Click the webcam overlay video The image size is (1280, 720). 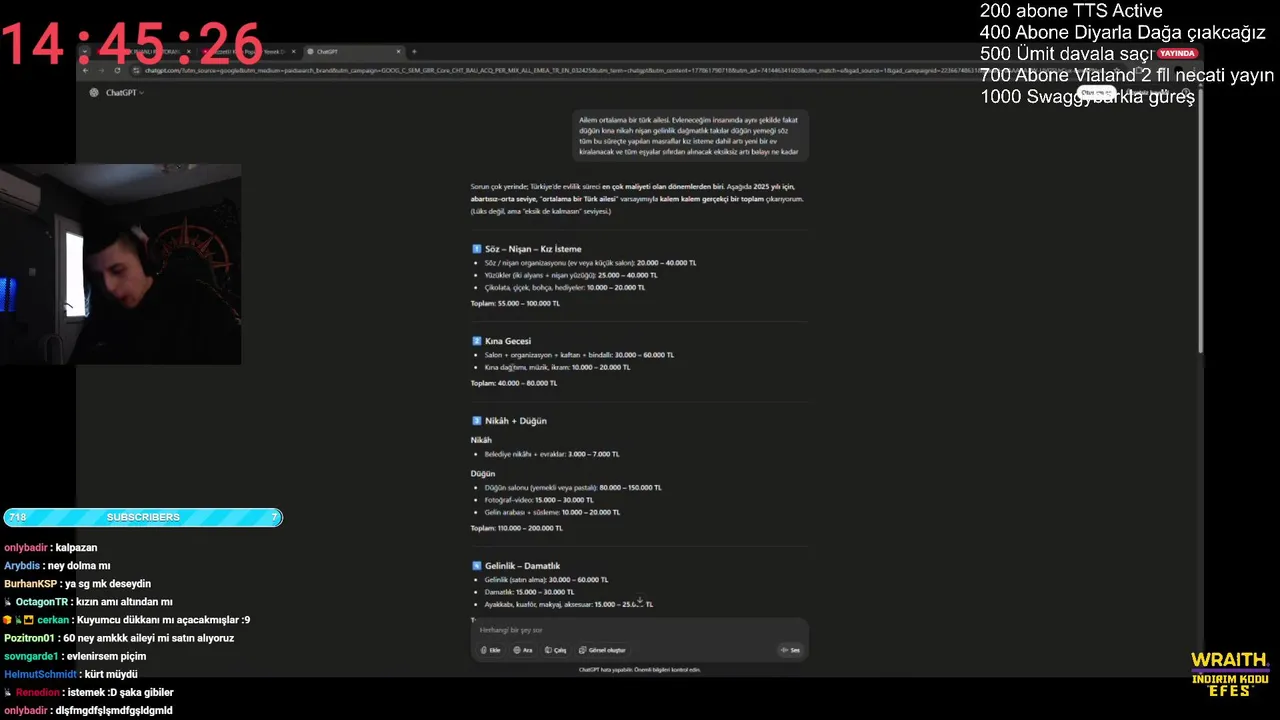coord(120,264)
